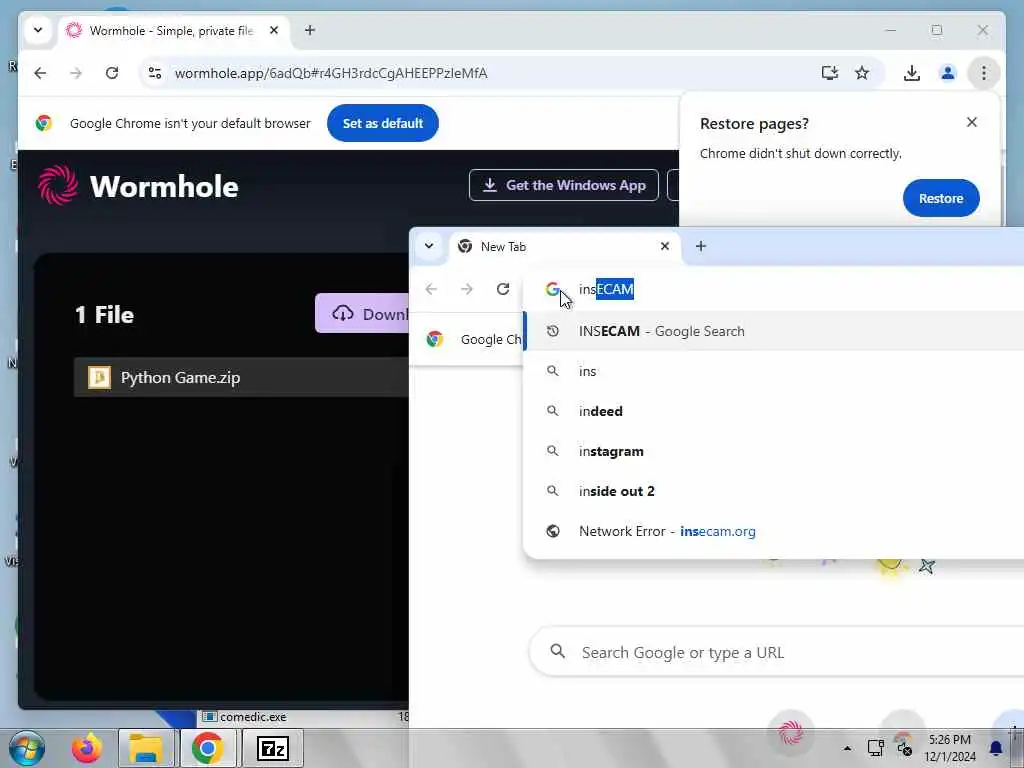Screen dimensions: 1024x768
Task: Click the network tray icon
Action: click(x=875, y=748)
